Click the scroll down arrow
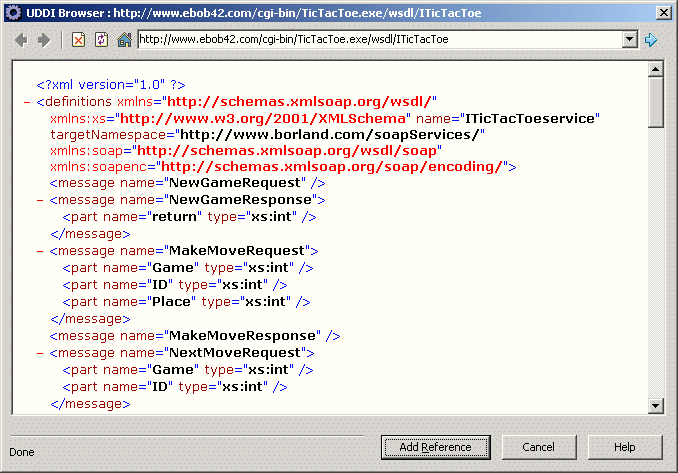This screenshot has width=678, height=473. [656, 406]
